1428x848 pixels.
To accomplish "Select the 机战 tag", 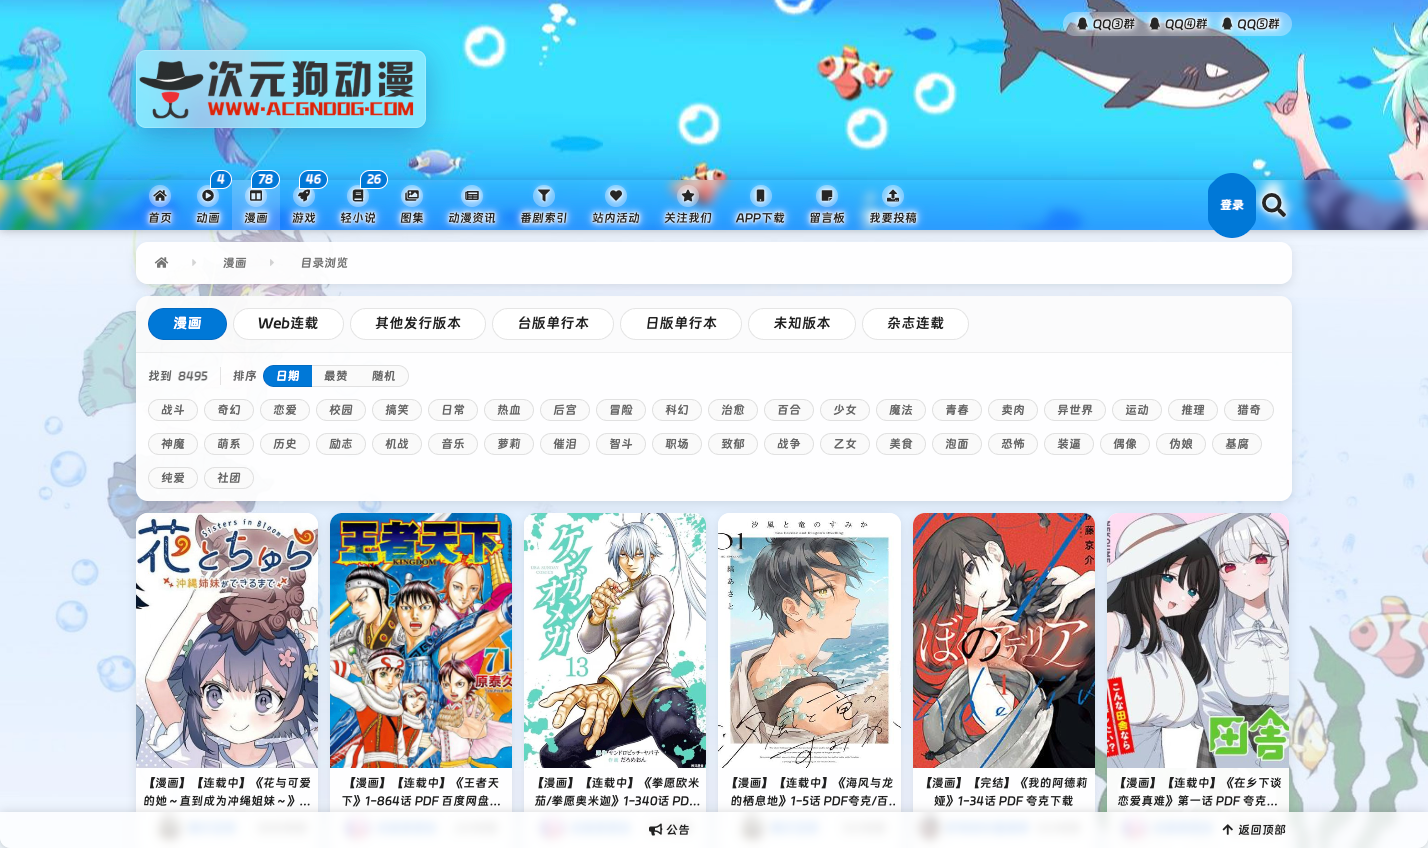I will [397, 444].
